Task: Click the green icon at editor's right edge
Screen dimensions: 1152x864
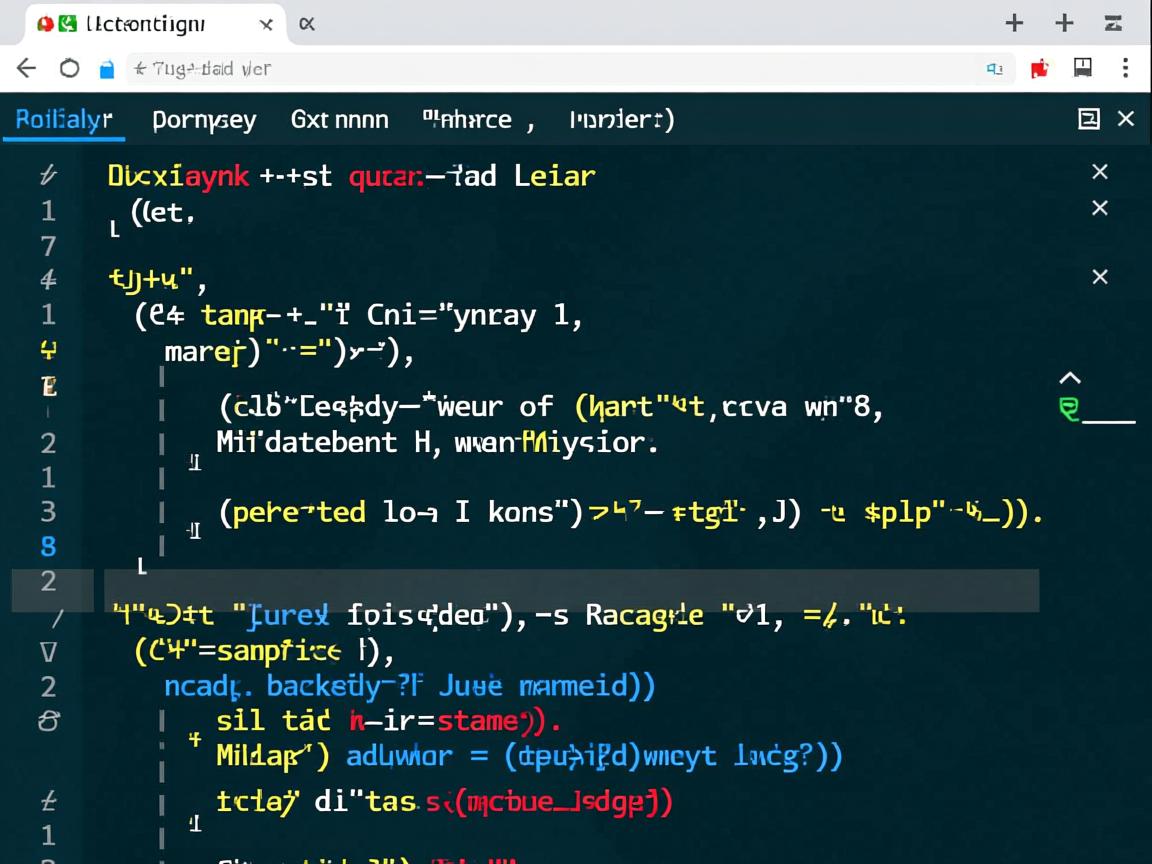Action: (1069, 410)
